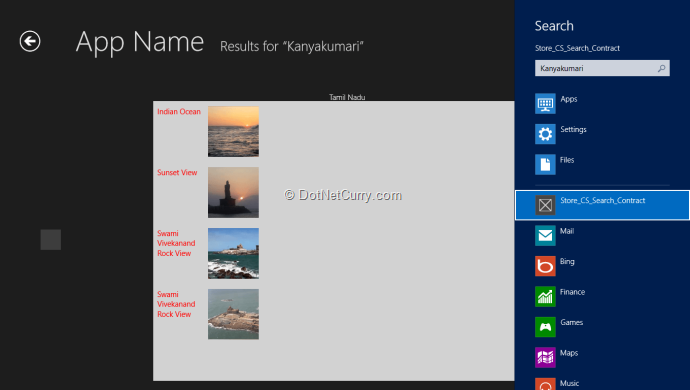Select the Apps search scope icon
This screenshot has height=390, width=690.
tap(545, 104)
